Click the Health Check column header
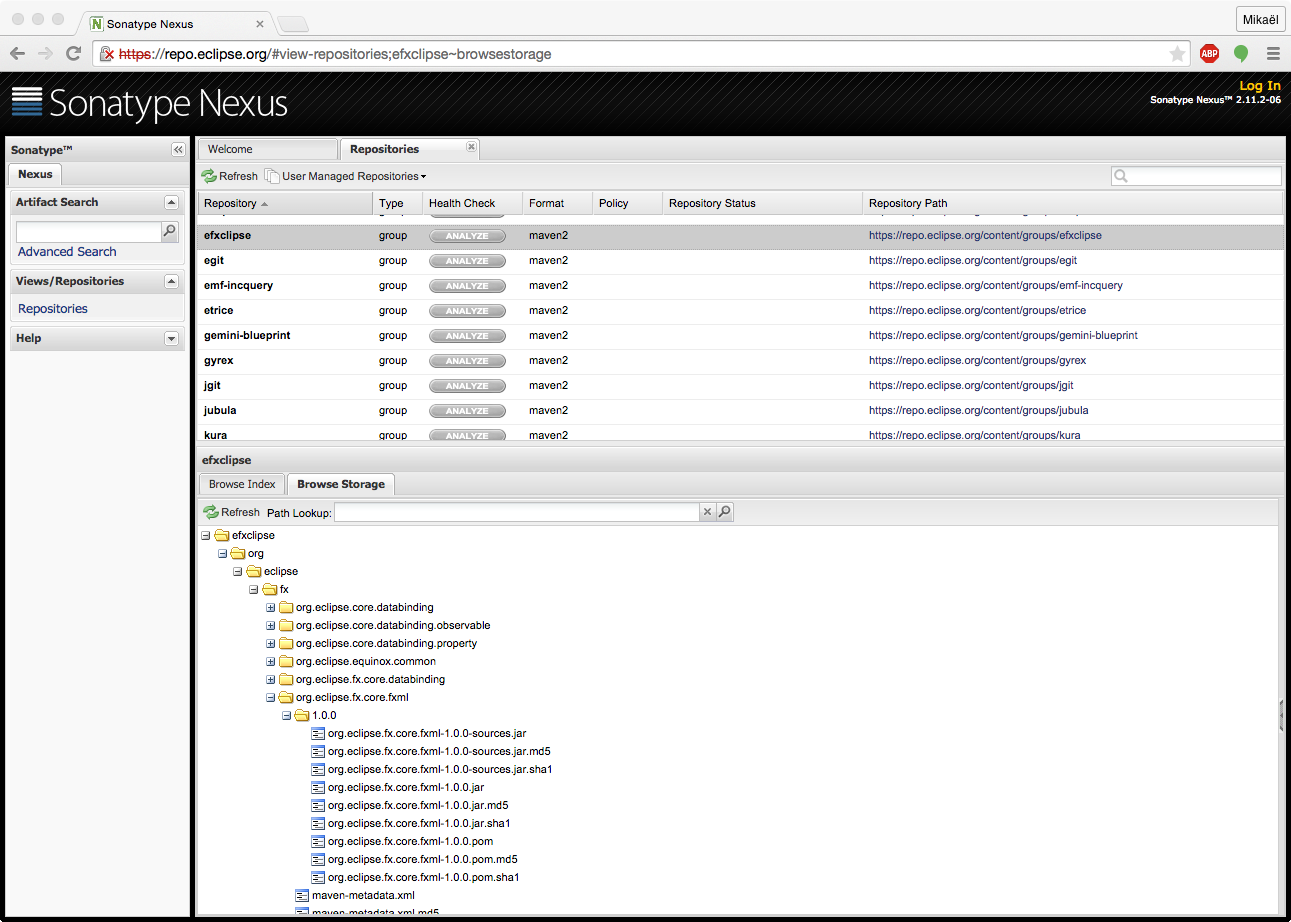This screenshot has height=922, width=1291. click(472, 203)
